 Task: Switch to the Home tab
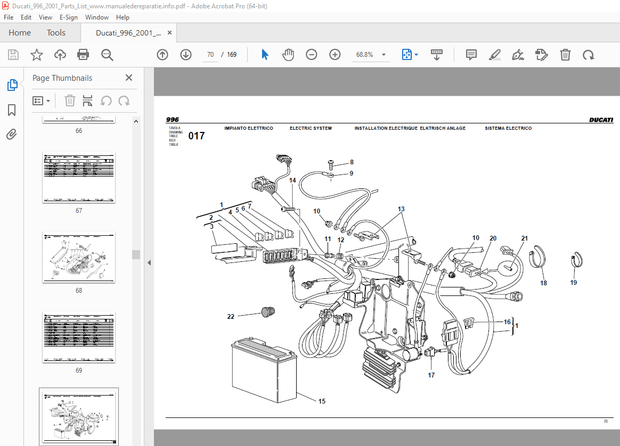pyautogui.click(x=20, y=33)
